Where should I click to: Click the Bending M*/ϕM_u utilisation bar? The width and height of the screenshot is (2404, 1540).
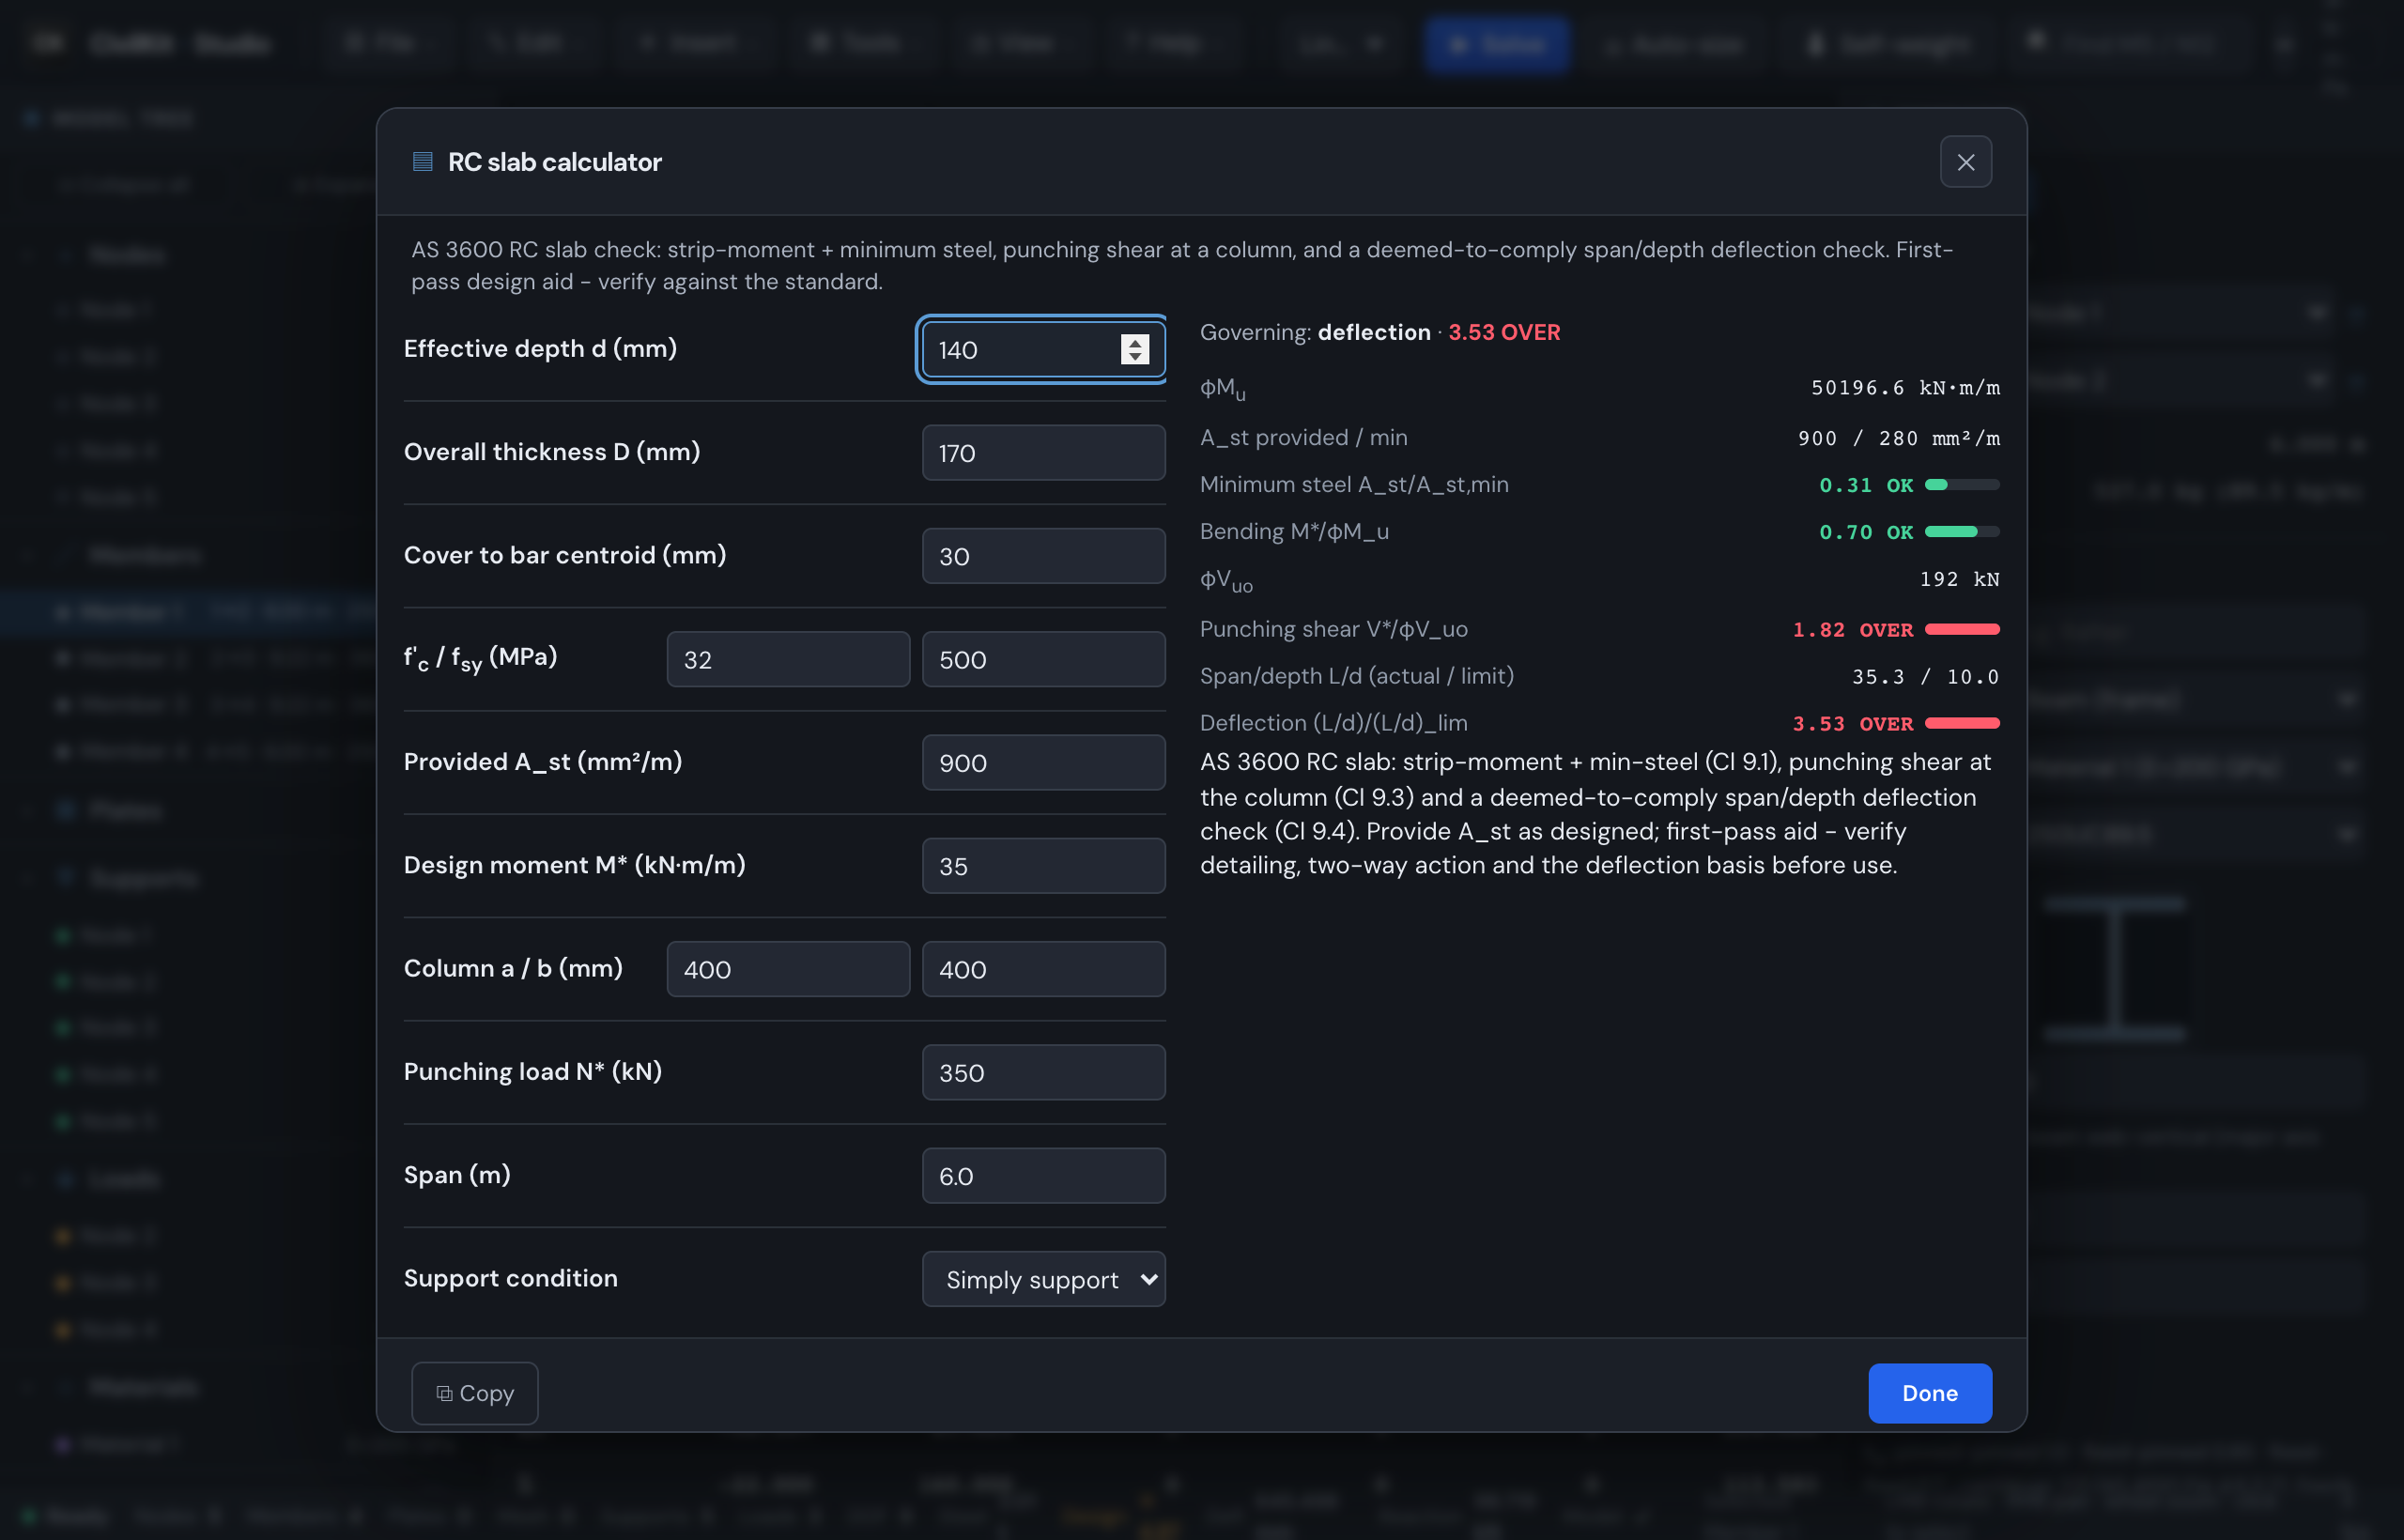click(x=1962, y=532)
